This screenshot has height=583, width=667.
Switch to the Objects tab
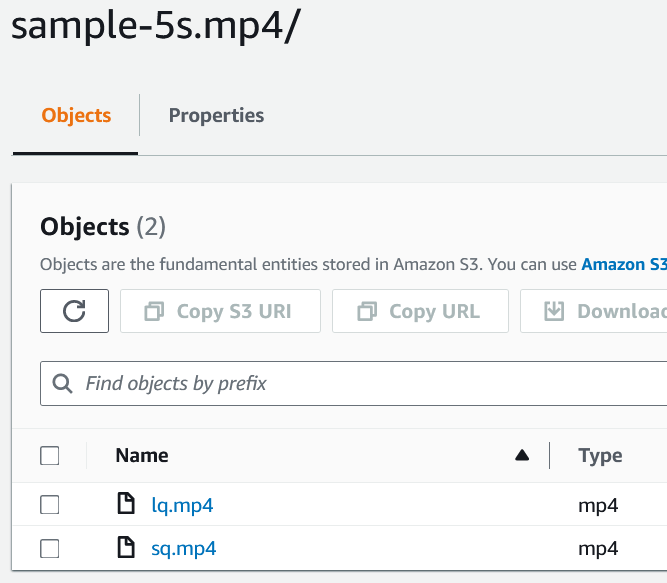pyautogui.click(x=76, y=116)
